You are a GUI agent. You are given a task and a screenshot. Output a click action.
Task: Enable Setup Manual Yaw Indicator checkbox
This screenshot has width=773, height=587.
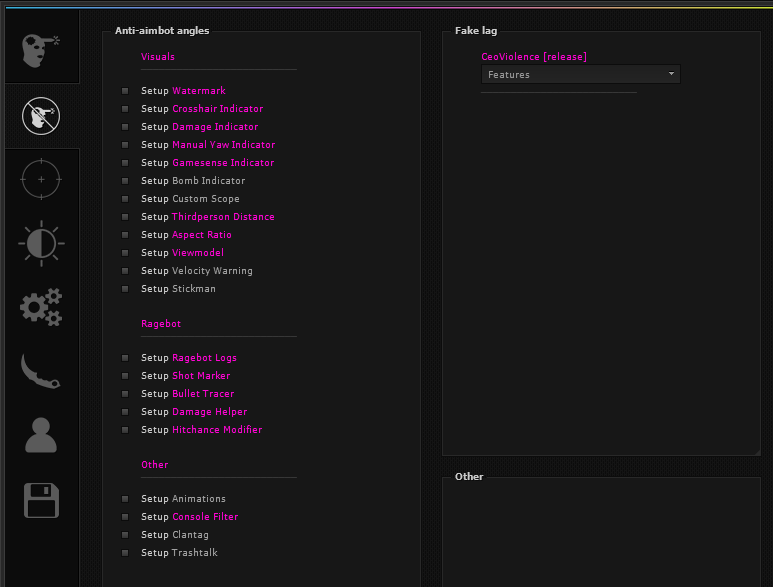click(x=125, y=145)
